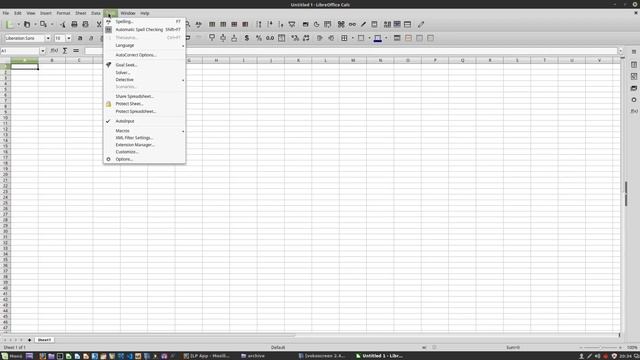Click the Formula equals icon

(76, 51)
